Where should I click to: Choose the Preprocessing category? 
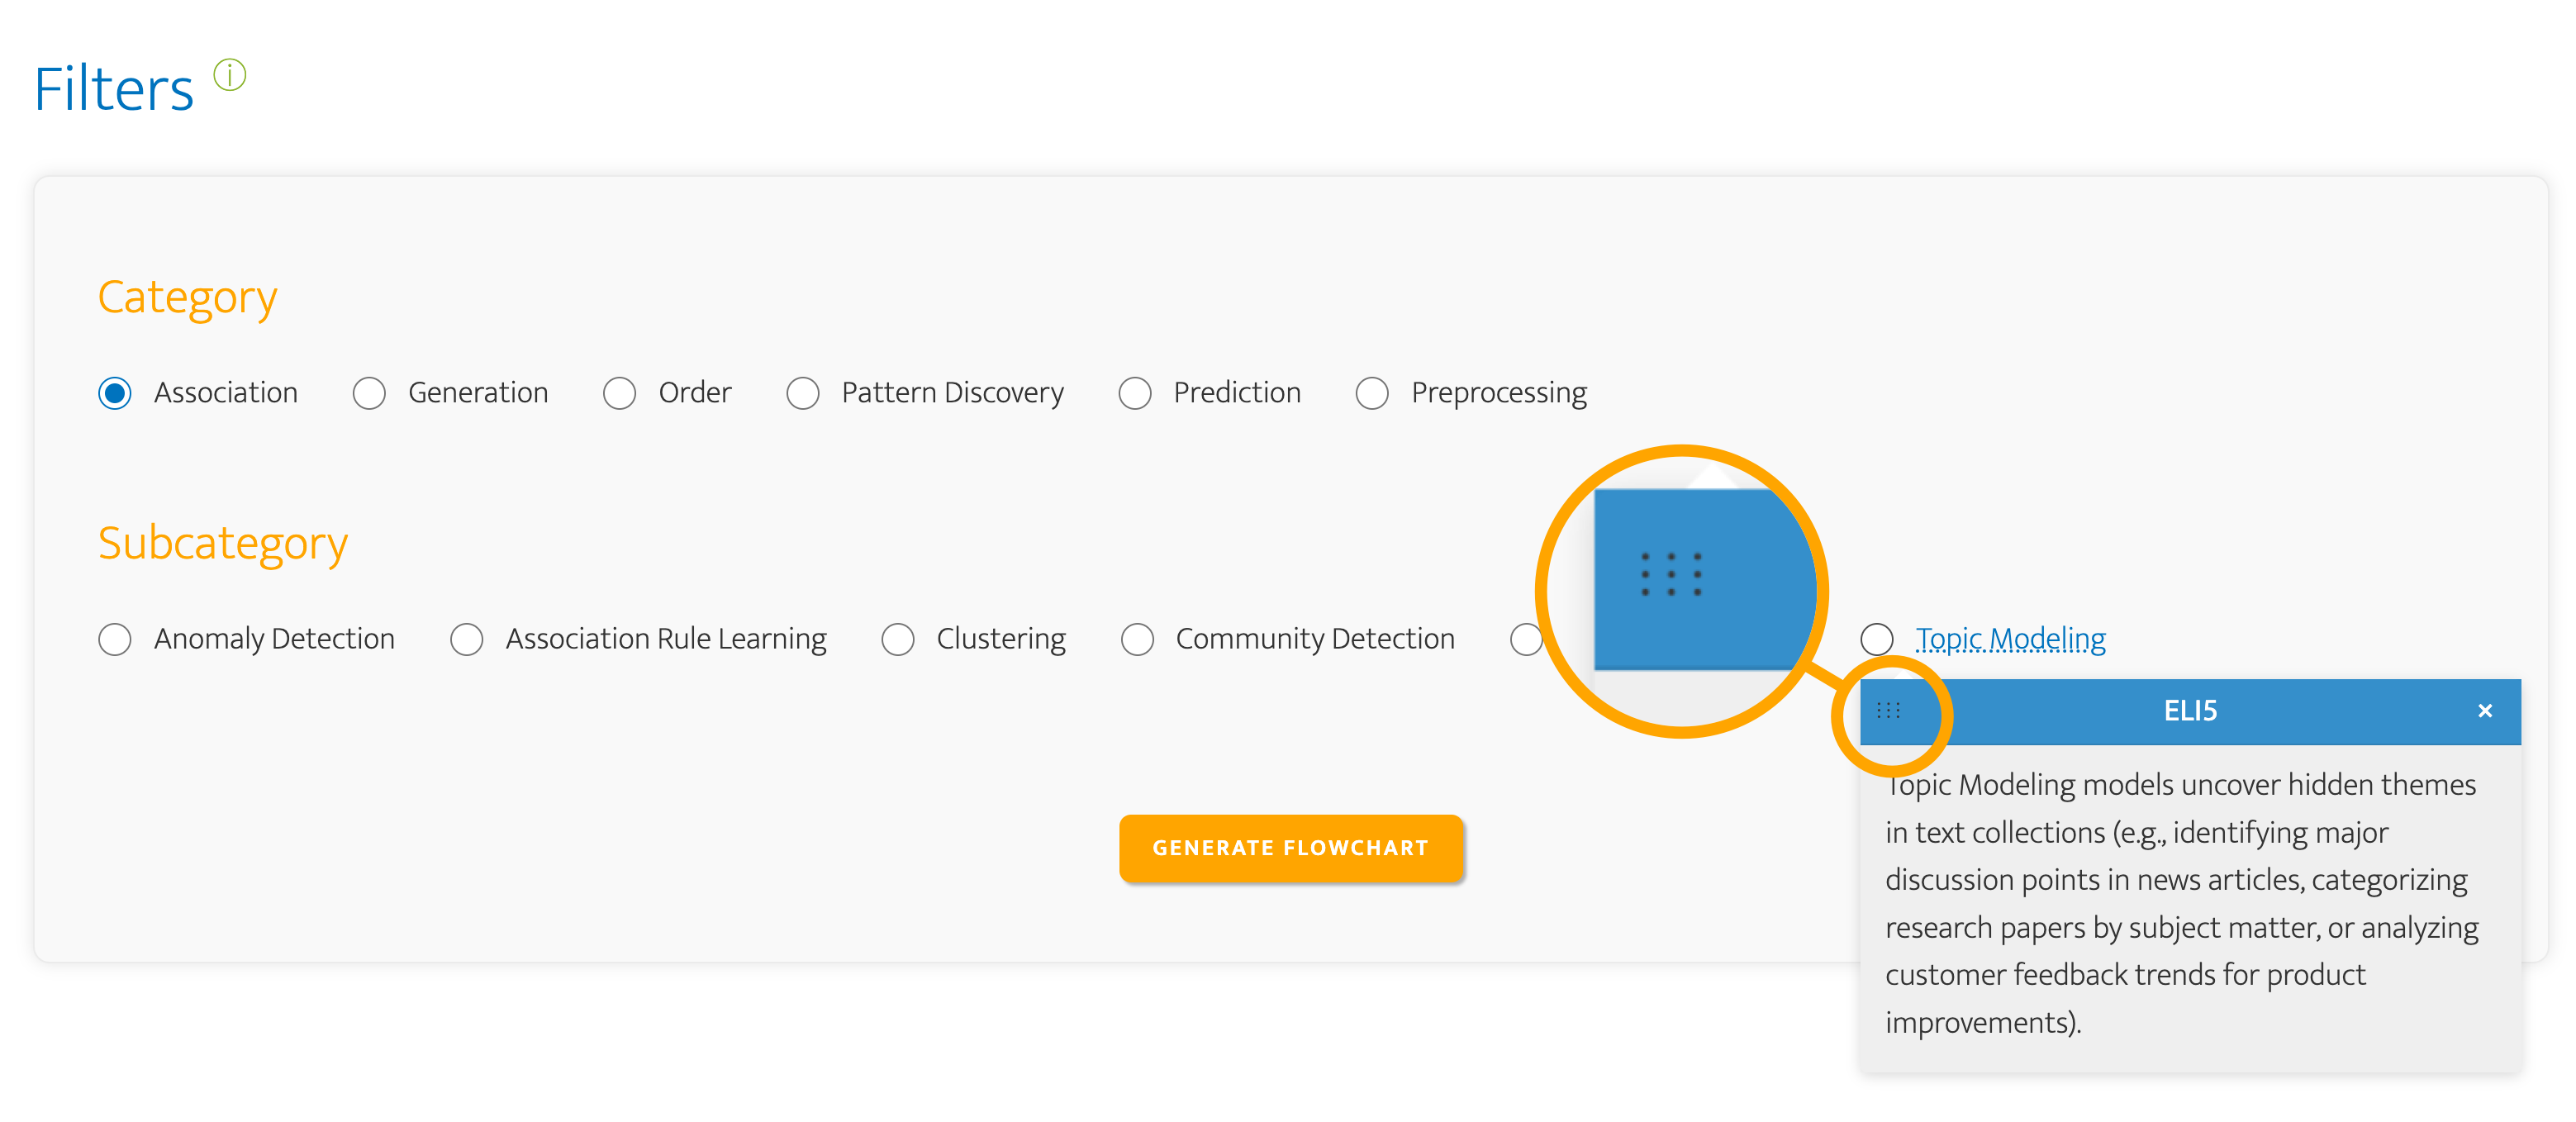1371,393
